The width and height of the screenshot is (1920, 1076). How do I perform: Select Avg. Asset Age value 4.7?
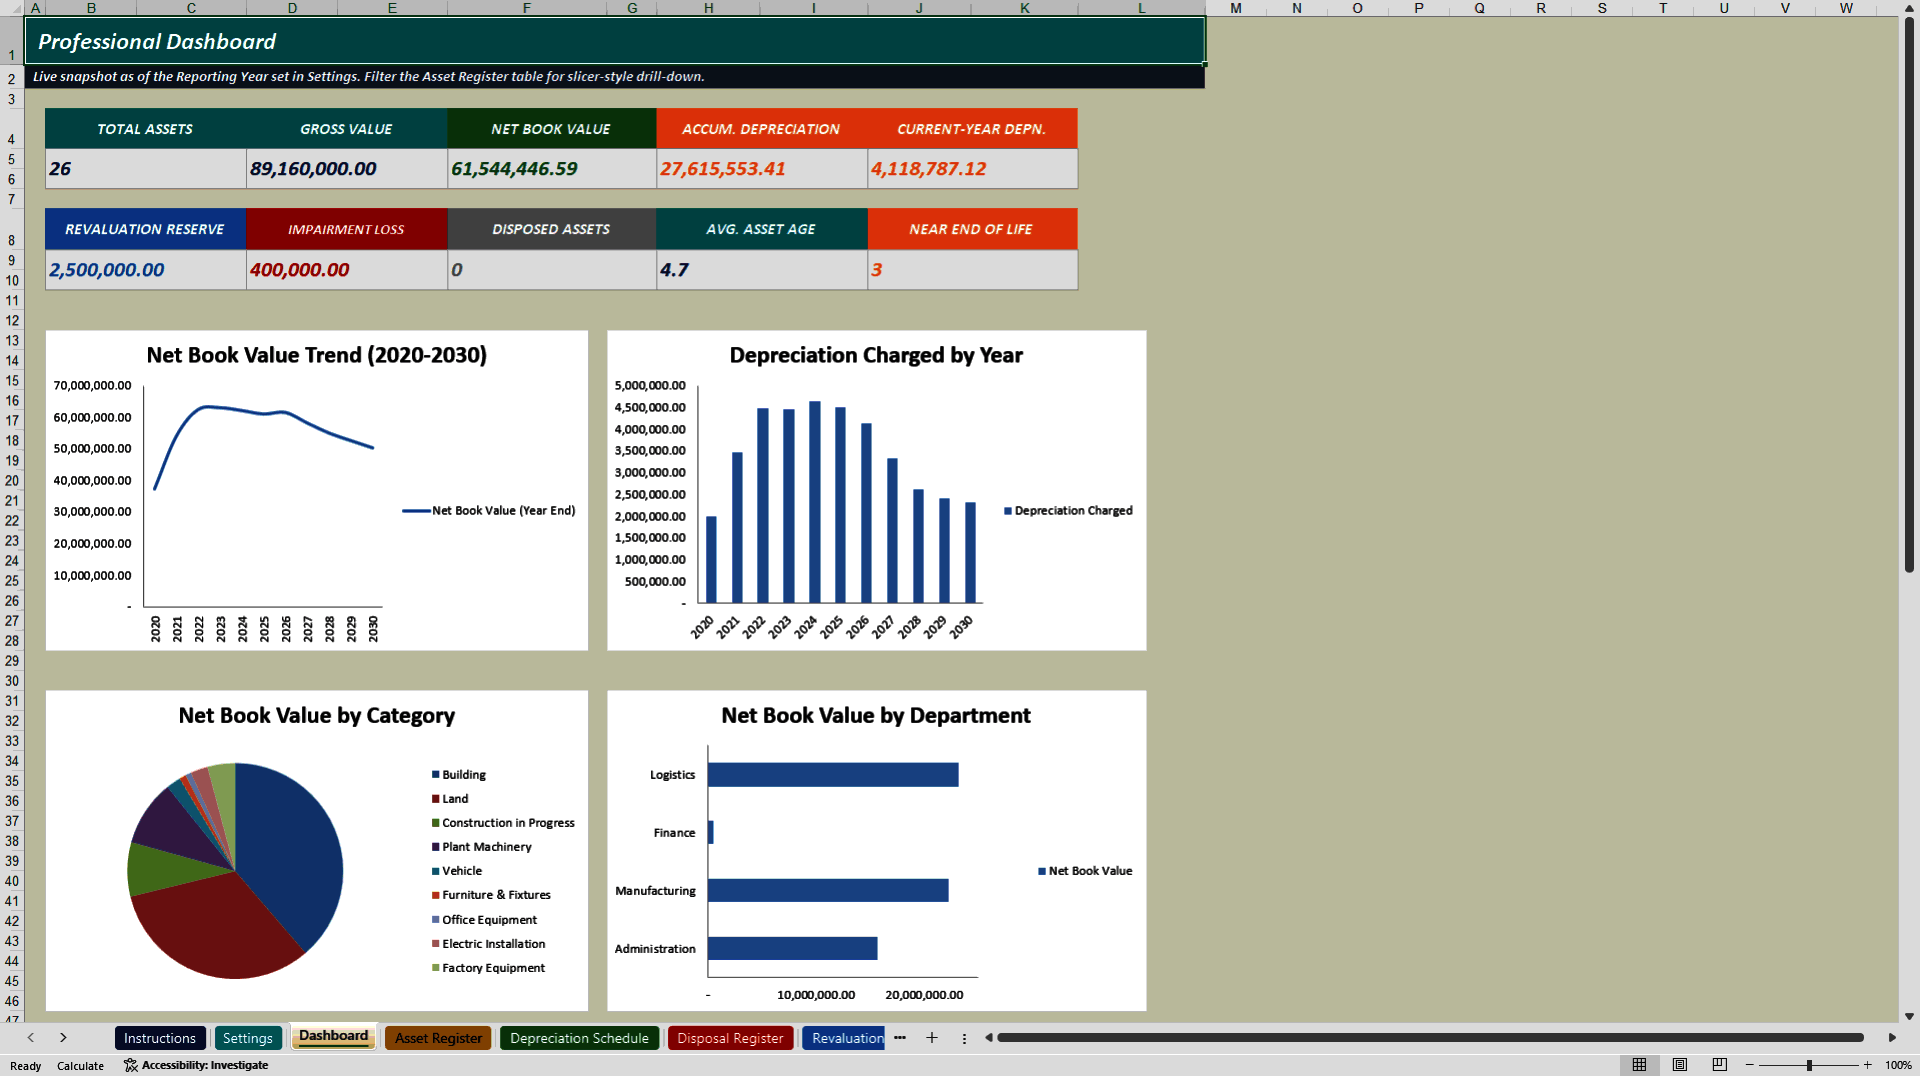[x=762, y=270]
